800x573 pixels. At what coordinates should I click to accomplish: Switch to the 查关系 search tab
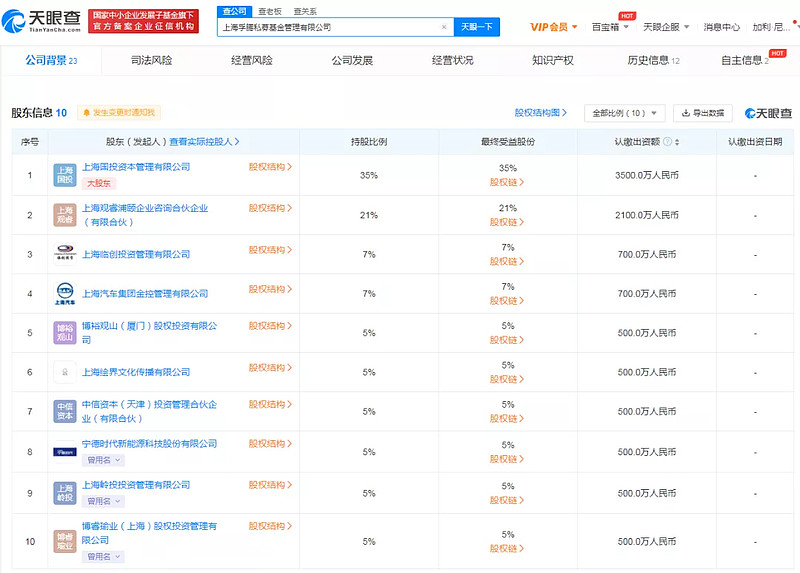305,11
